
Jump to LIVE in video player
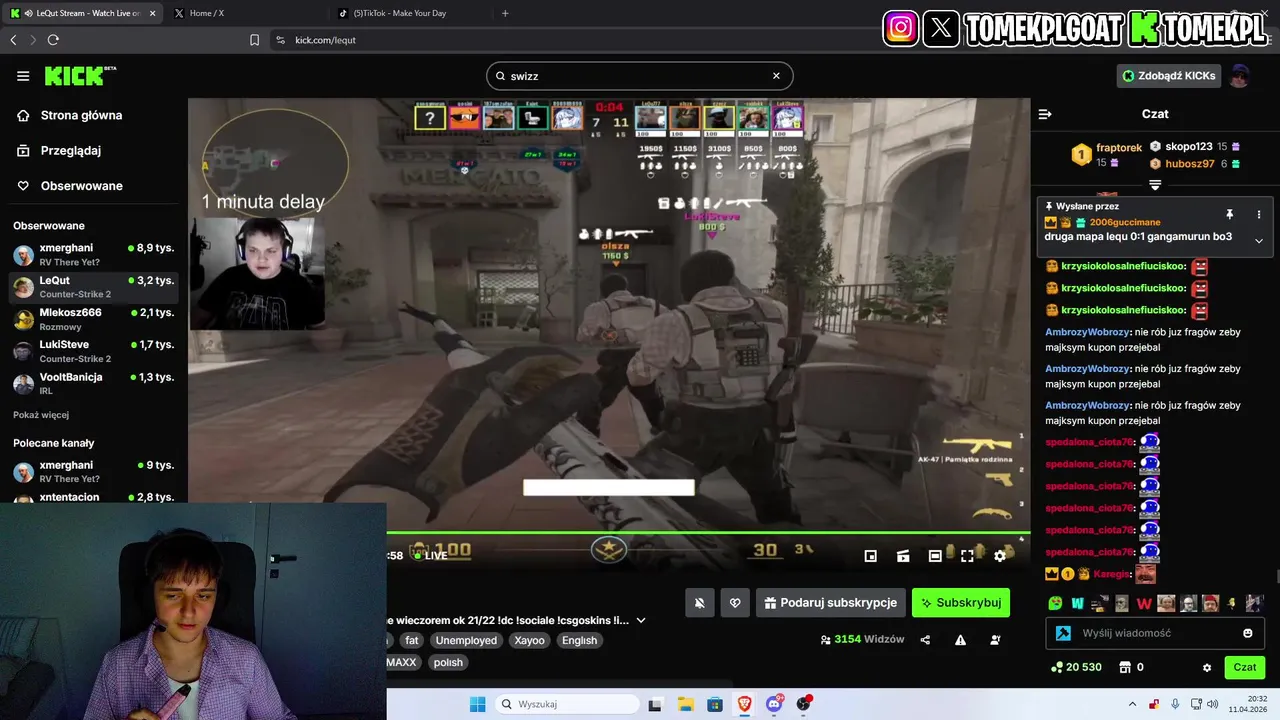point(431,555)
